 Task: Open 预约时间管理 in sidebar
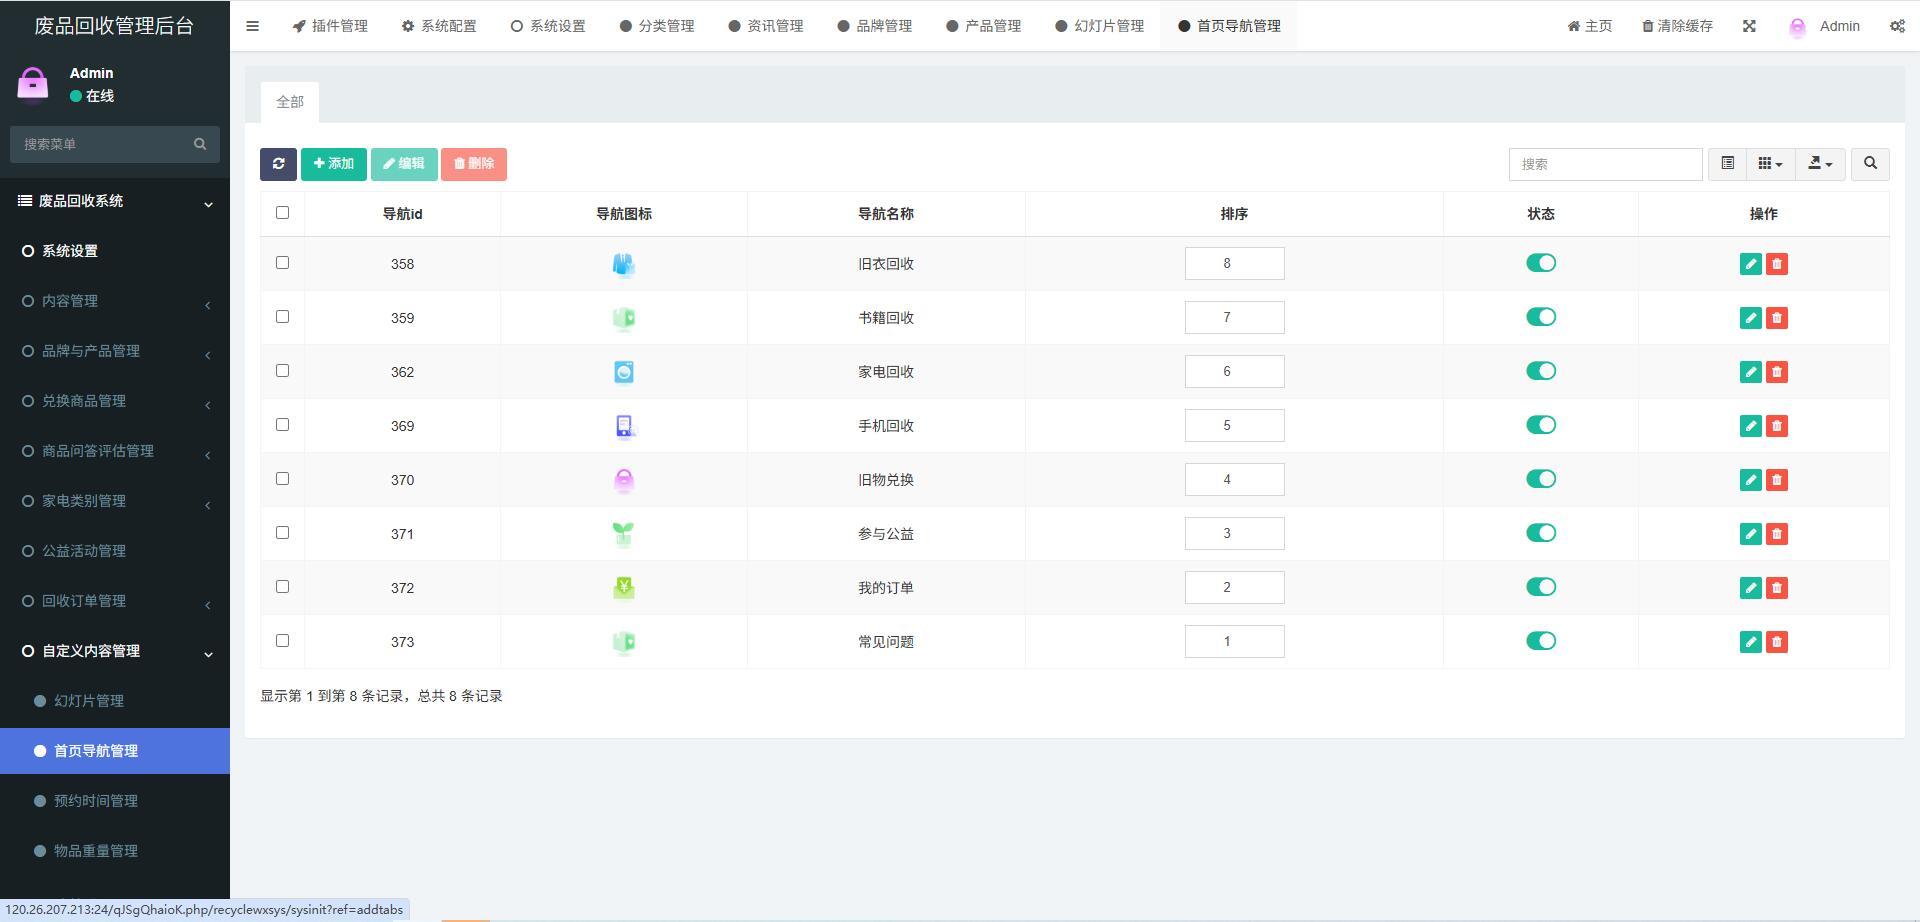pyautogui.click(x=115, y=801)
